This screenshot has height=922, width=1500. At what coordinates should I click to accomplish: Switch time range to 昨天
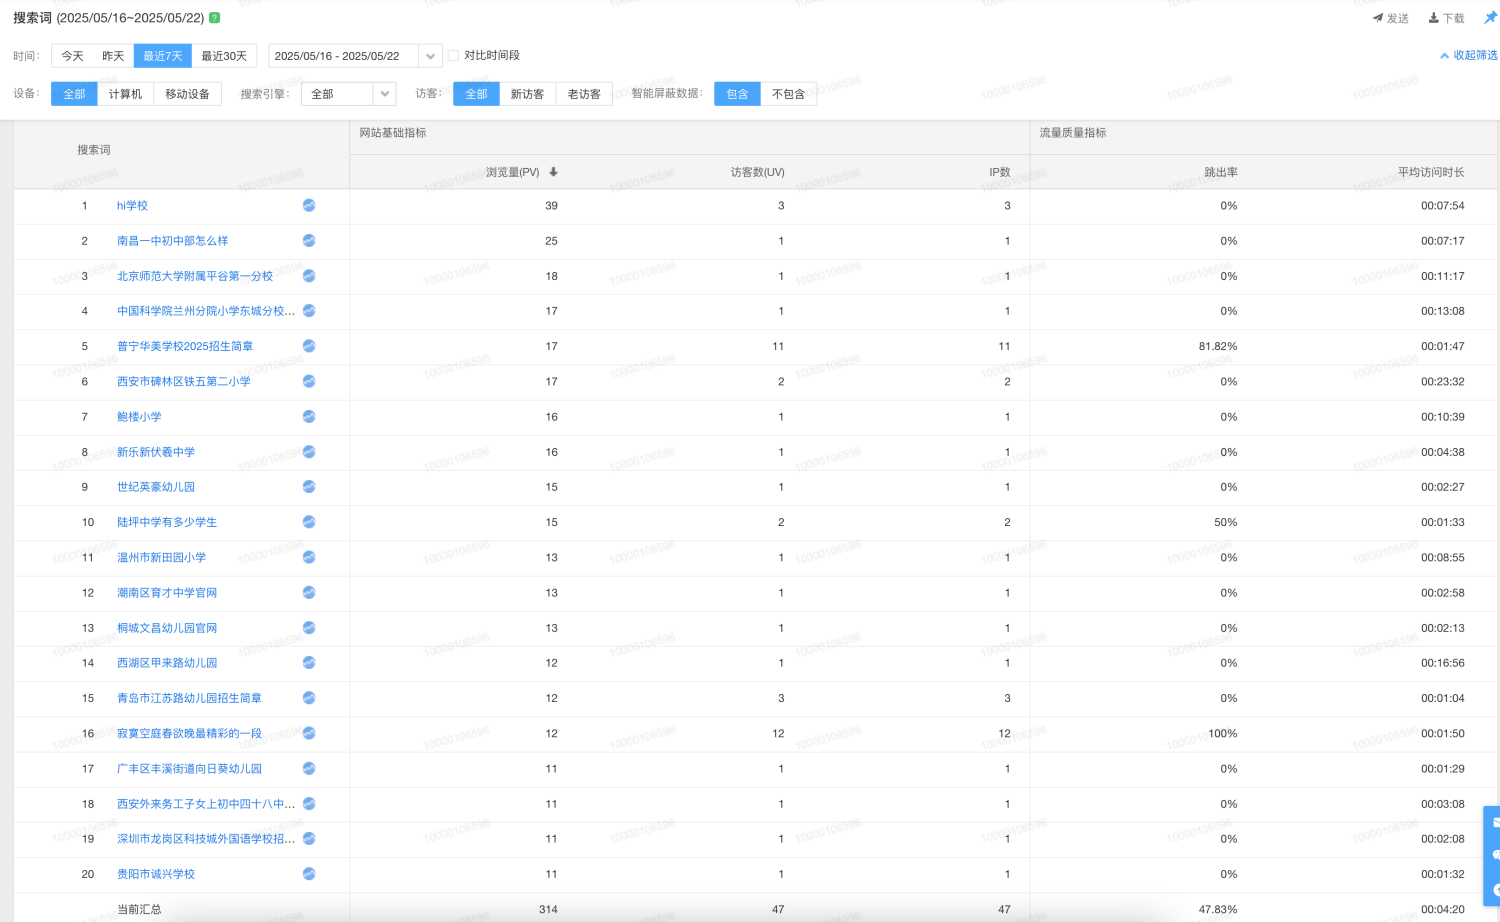pyautogui.click(x=113, y=56)
